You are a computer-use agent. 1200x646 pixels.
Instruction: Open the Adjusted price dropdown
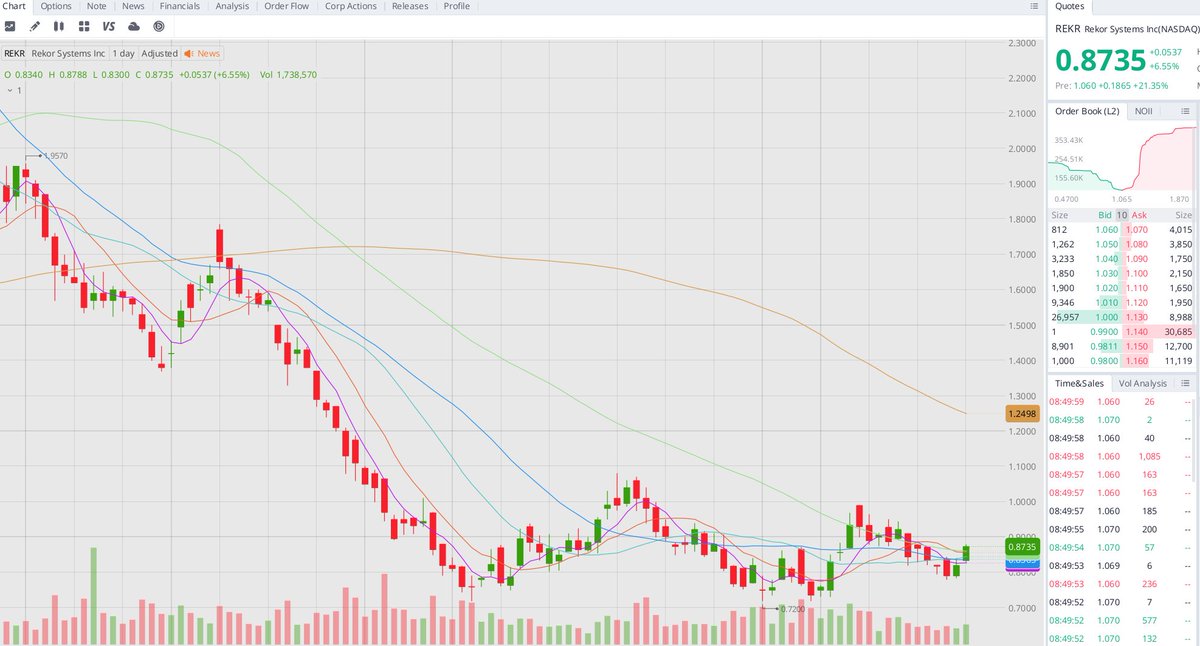tap(159, 54)
